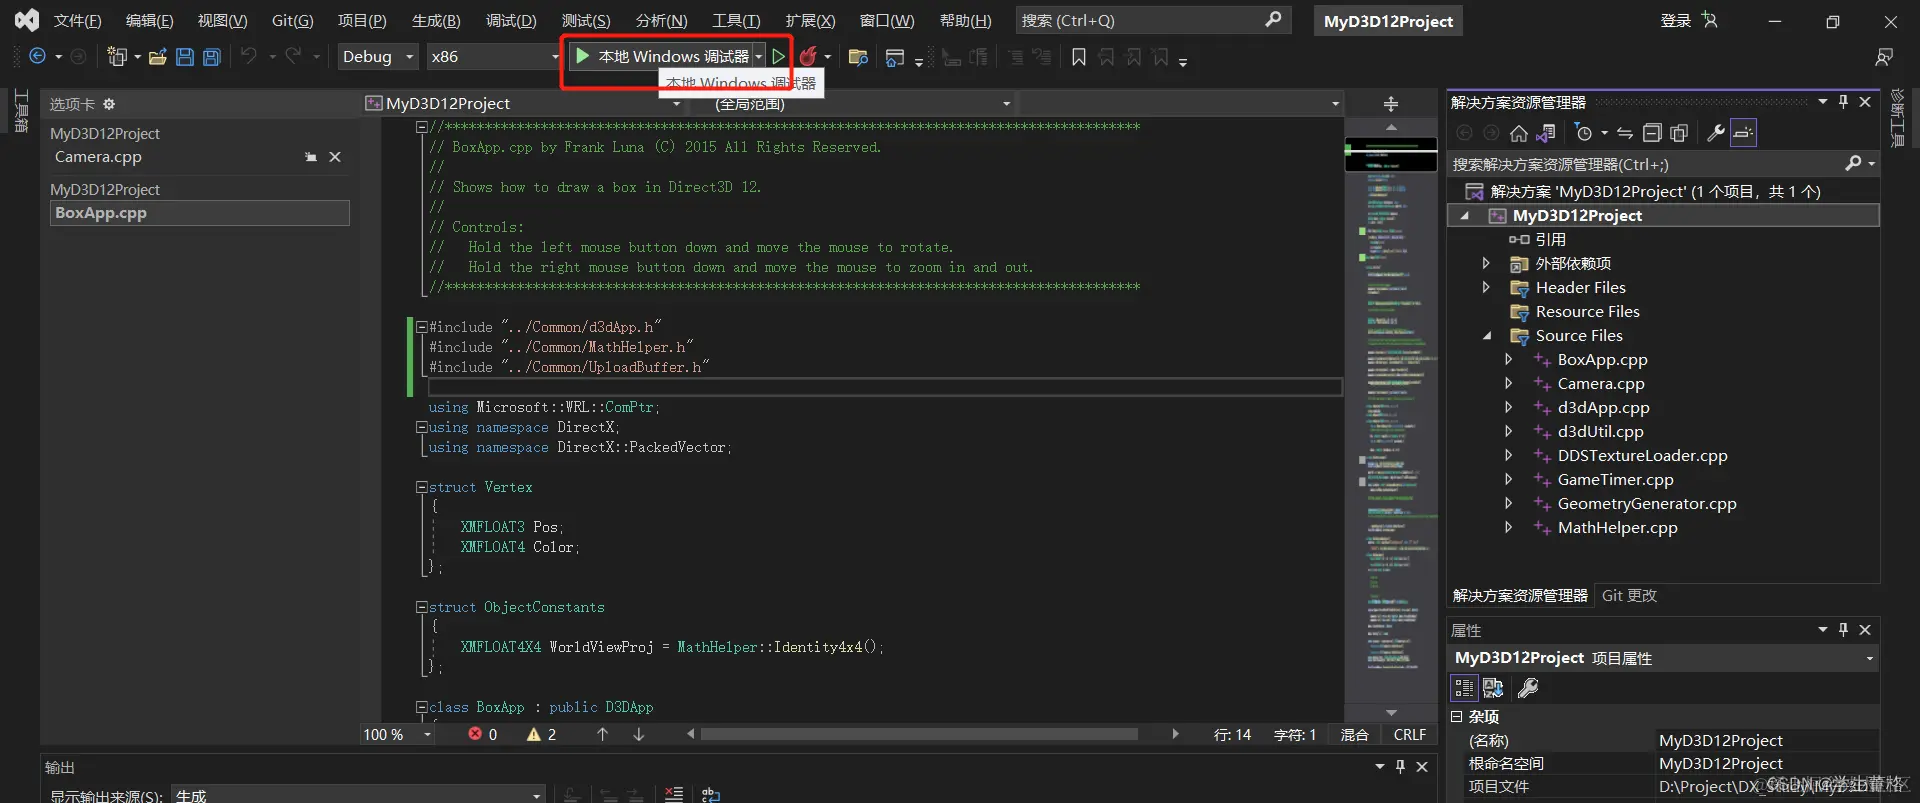The image size is (1920, 803).
Task: Click the Find in Files icon
Action: click(857, 57)
